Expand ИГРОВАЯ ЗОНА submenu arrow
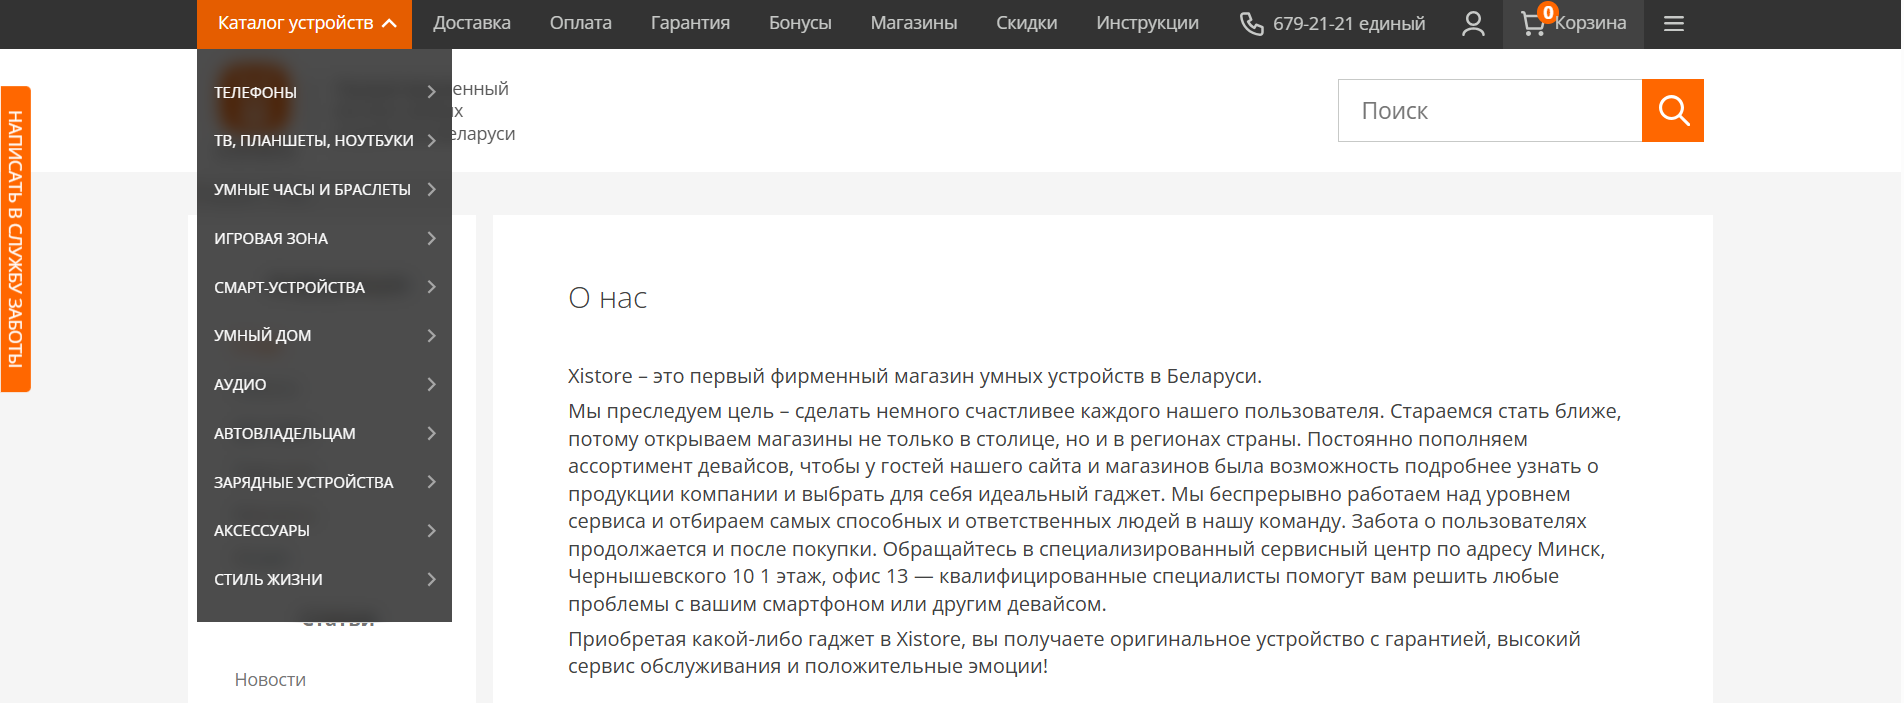1904x703 pixels. click(432, 238)
